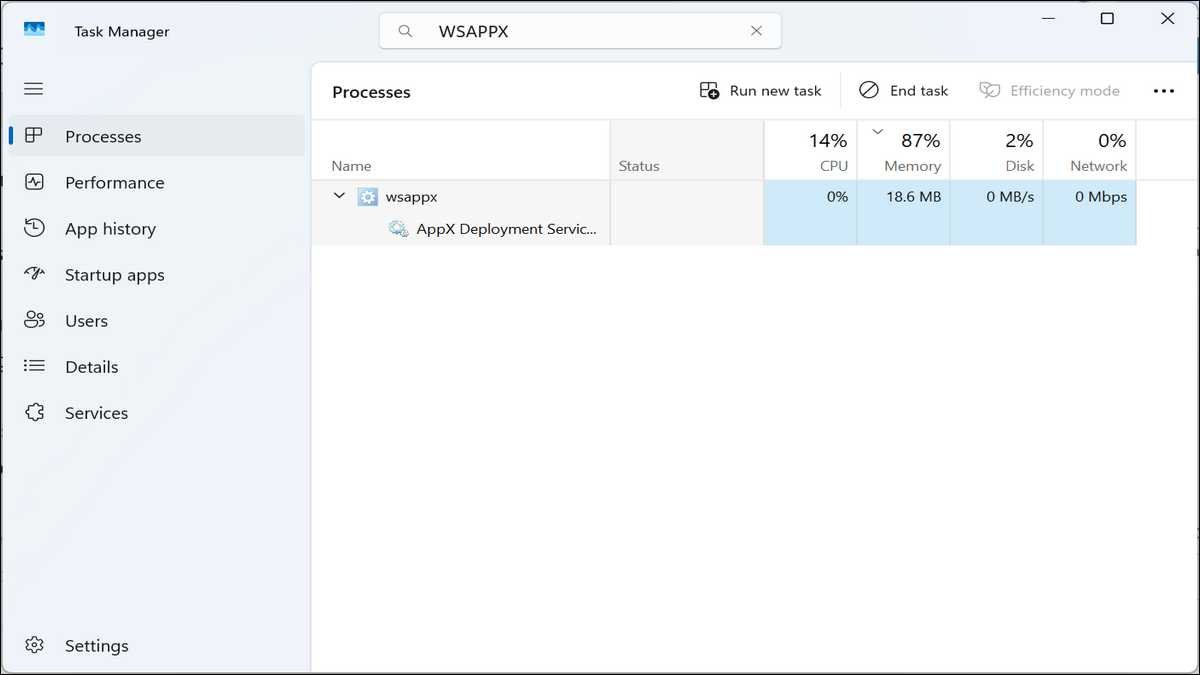Clear the WSAPPX search text with X

[757, 31]
